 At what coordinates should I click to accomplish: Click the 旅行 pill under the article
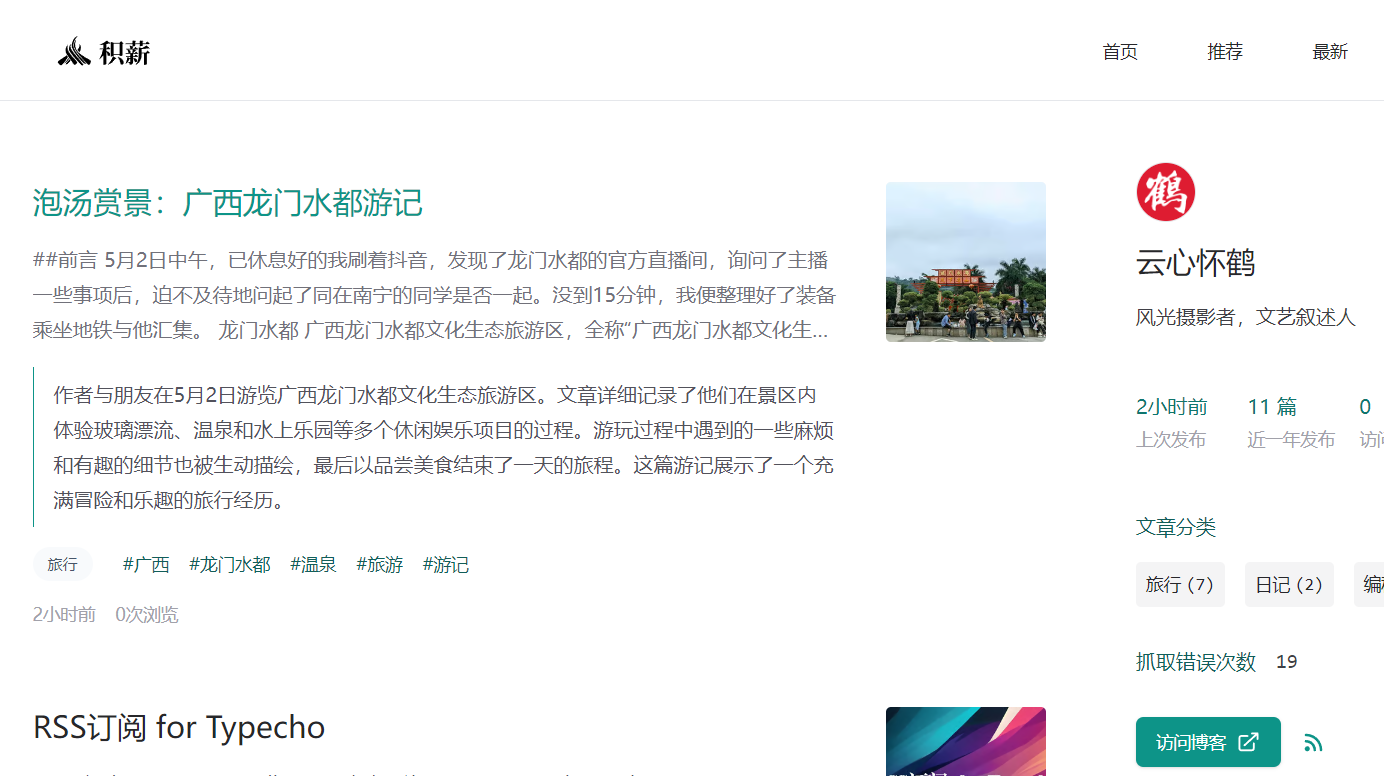(62, 564)
